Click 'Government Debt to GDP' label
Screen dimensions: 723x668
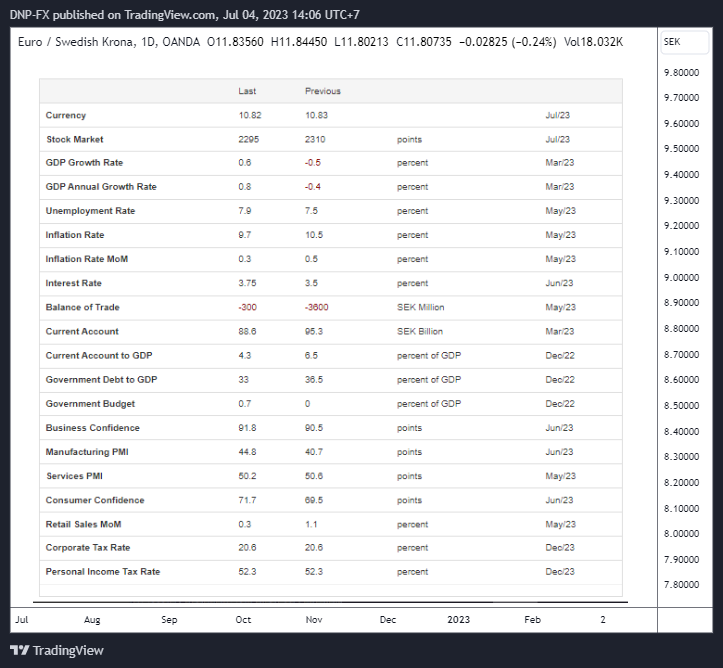click(x=101, y=379)
